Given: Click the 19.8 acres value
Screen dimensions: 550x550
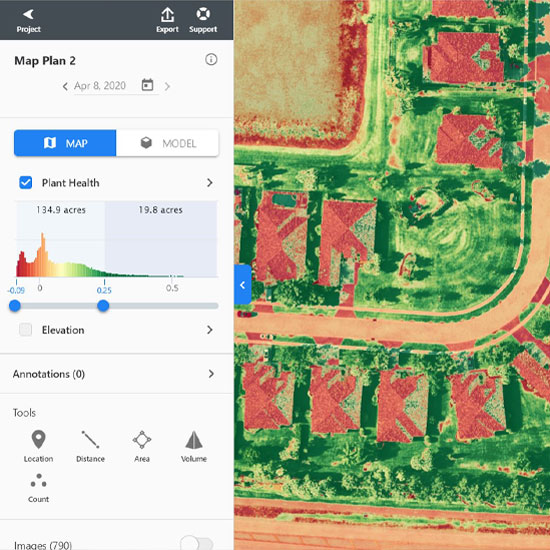Looking at the screenshot, I should [x=160, y=210].
